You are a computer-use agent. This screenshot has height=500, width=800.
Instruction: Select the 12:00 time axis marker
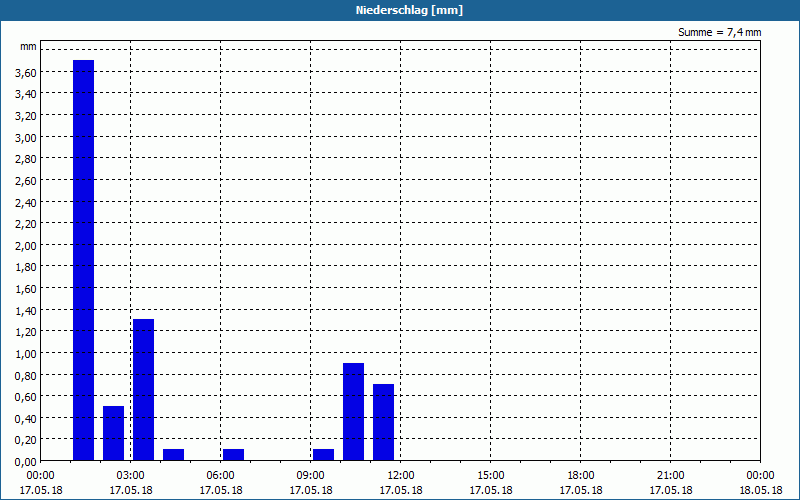[x=401, y=476]
